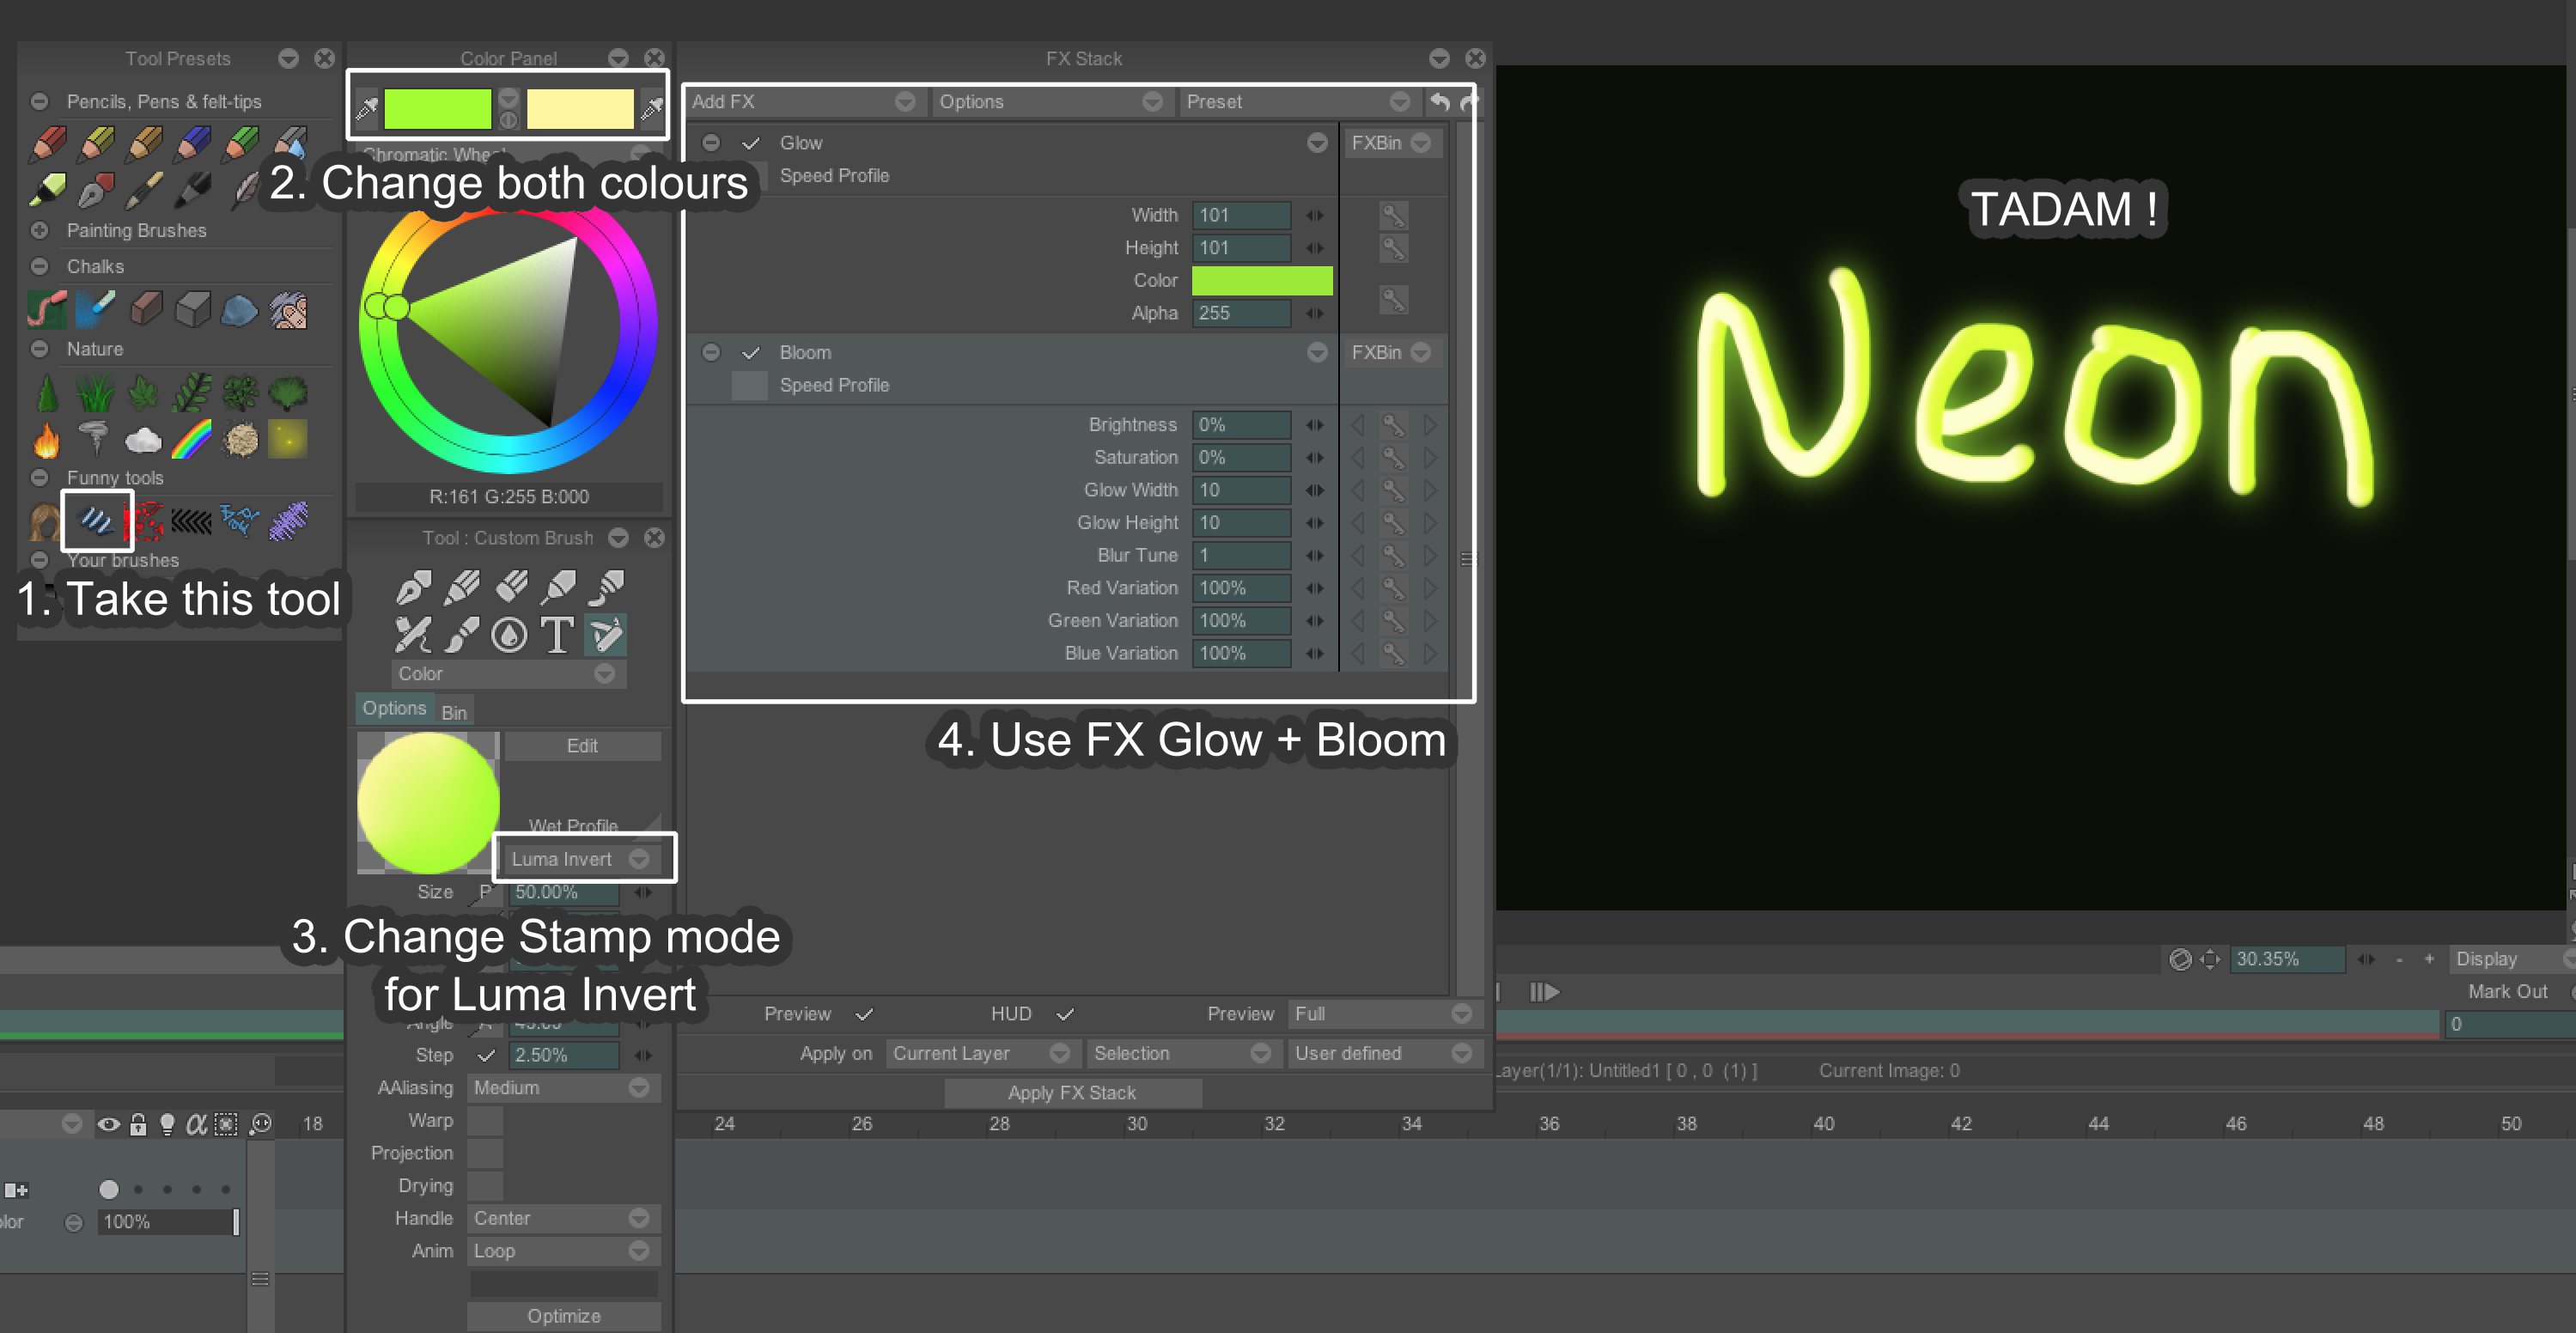The height and width of the screenshot is (1333, 2576).
Task: Pick the pen nib drawing tool icon
Action: tap(413, 588)
